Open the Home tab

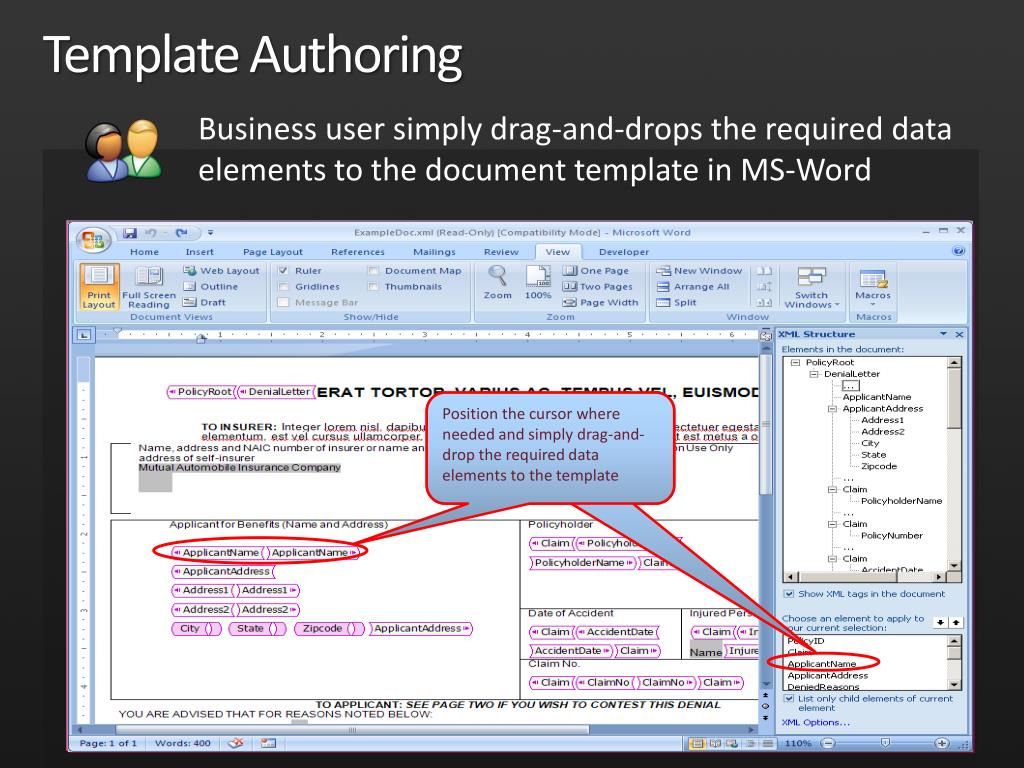144,251
